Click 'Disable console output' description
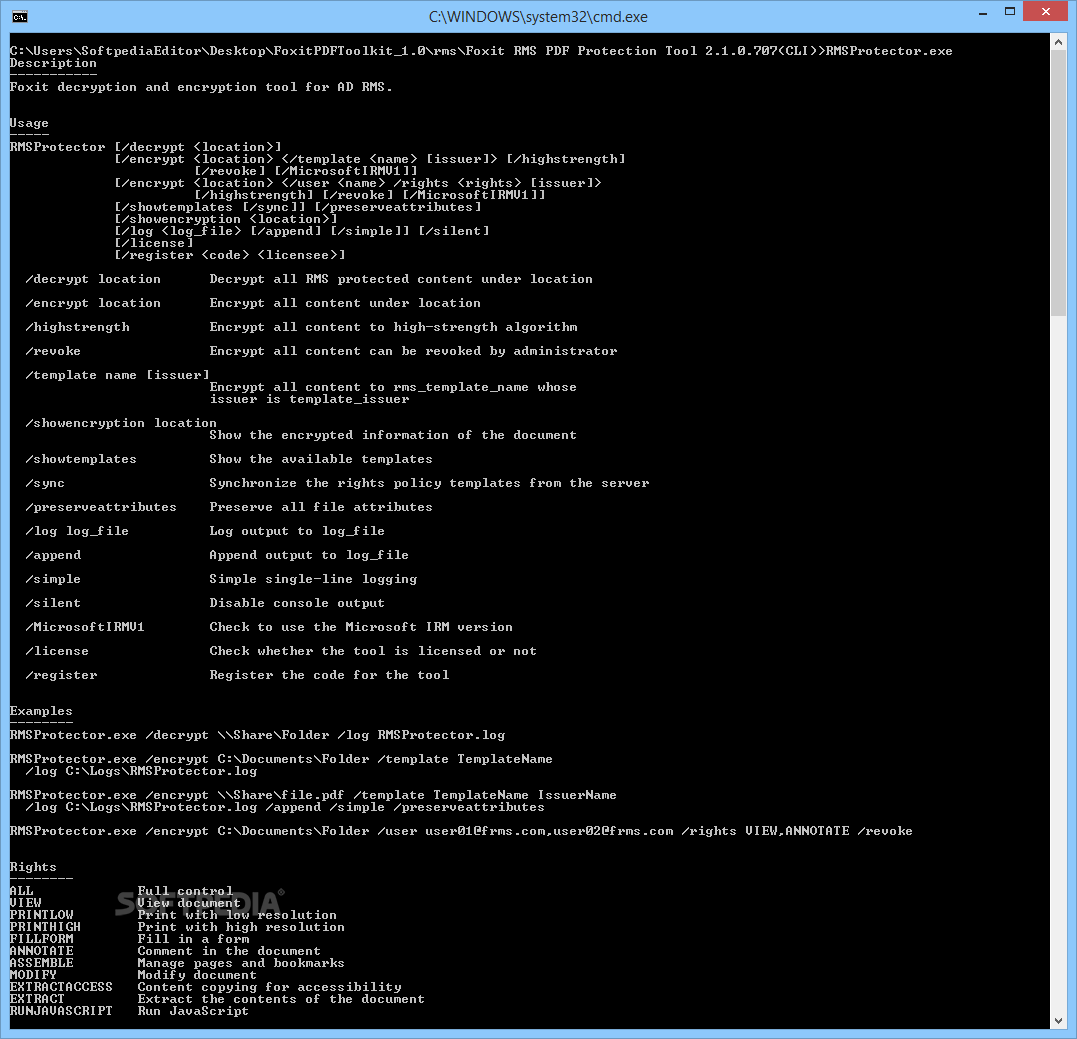The height and width of the screenshot is (1039, 1077). [297, 603]
